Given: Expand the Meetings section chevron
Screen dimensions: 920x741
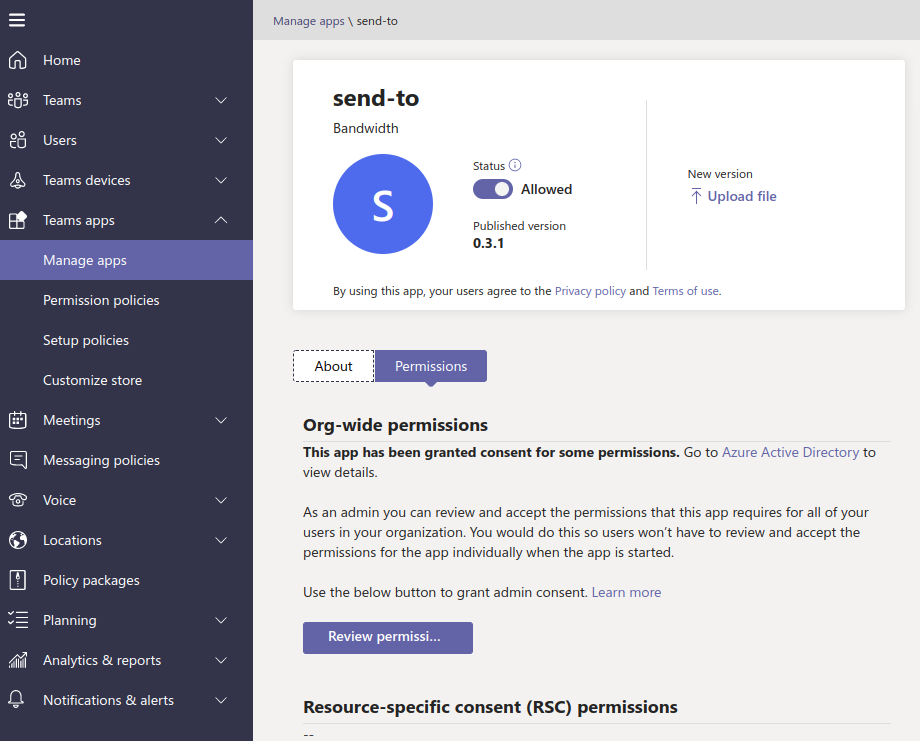Looking at the screenshot, I should [x=221, y=420].
